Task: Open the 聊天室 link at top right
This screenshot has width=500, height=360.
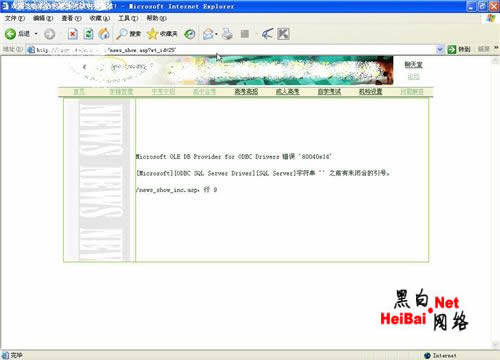Action: click(x=413, y=65)
